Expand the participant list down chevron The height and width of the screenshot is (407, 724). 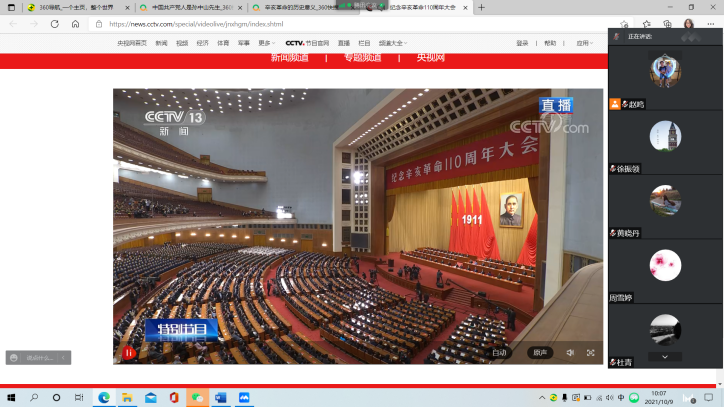[665, 356]
